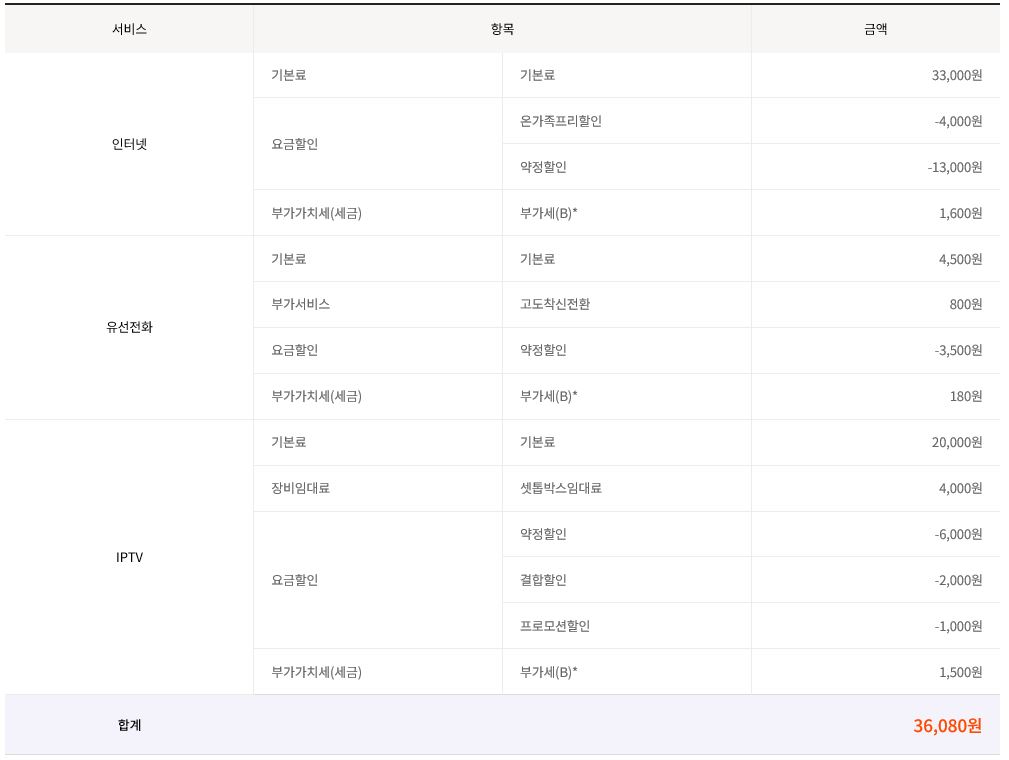Click the 서비스 column header
Viewport: 1009px width, 760px height.
[x=129, y=29]
